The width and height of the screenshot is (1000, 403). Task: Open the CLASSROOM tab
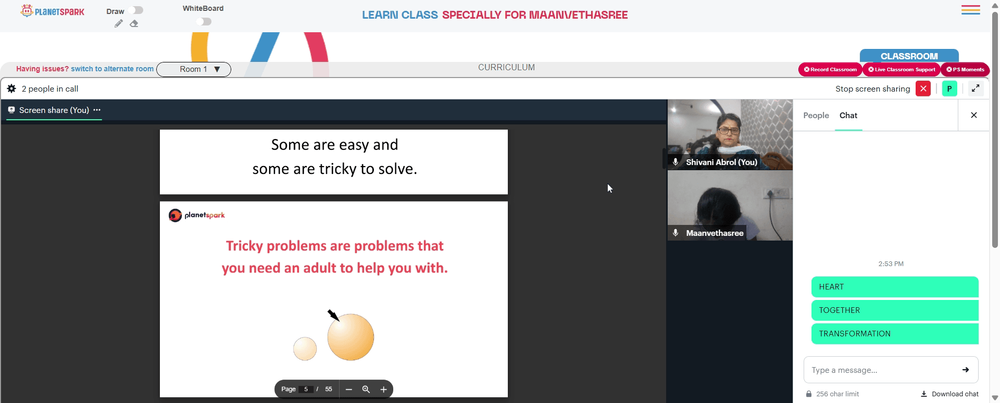pyautogui.click(x=909, y=56)
